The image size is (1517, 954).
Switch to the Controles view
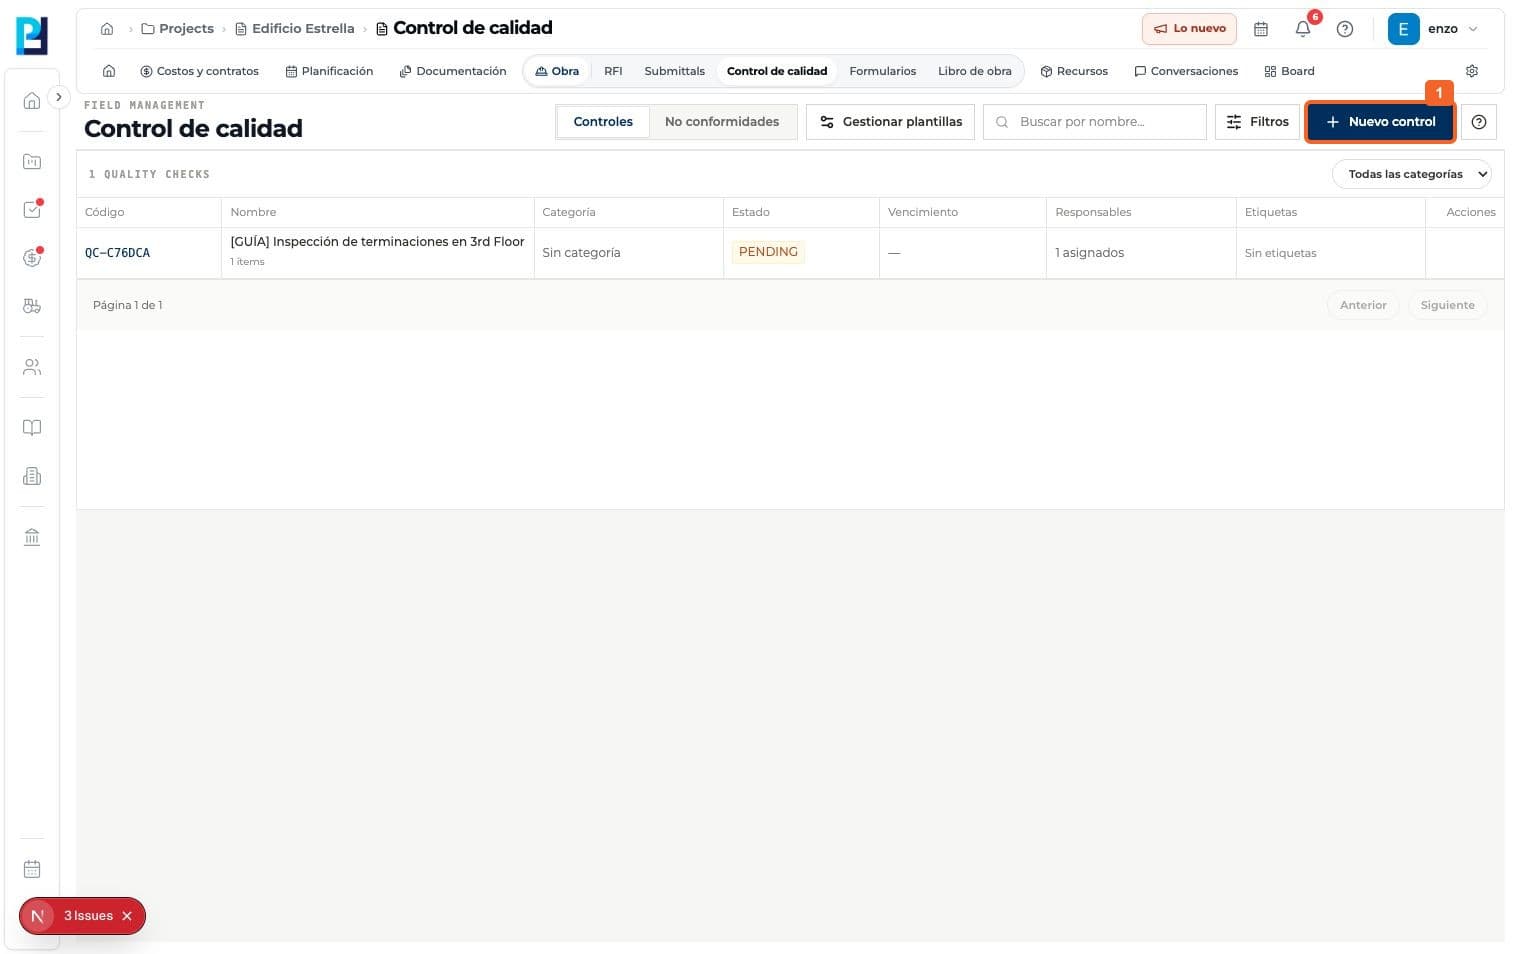603,122
